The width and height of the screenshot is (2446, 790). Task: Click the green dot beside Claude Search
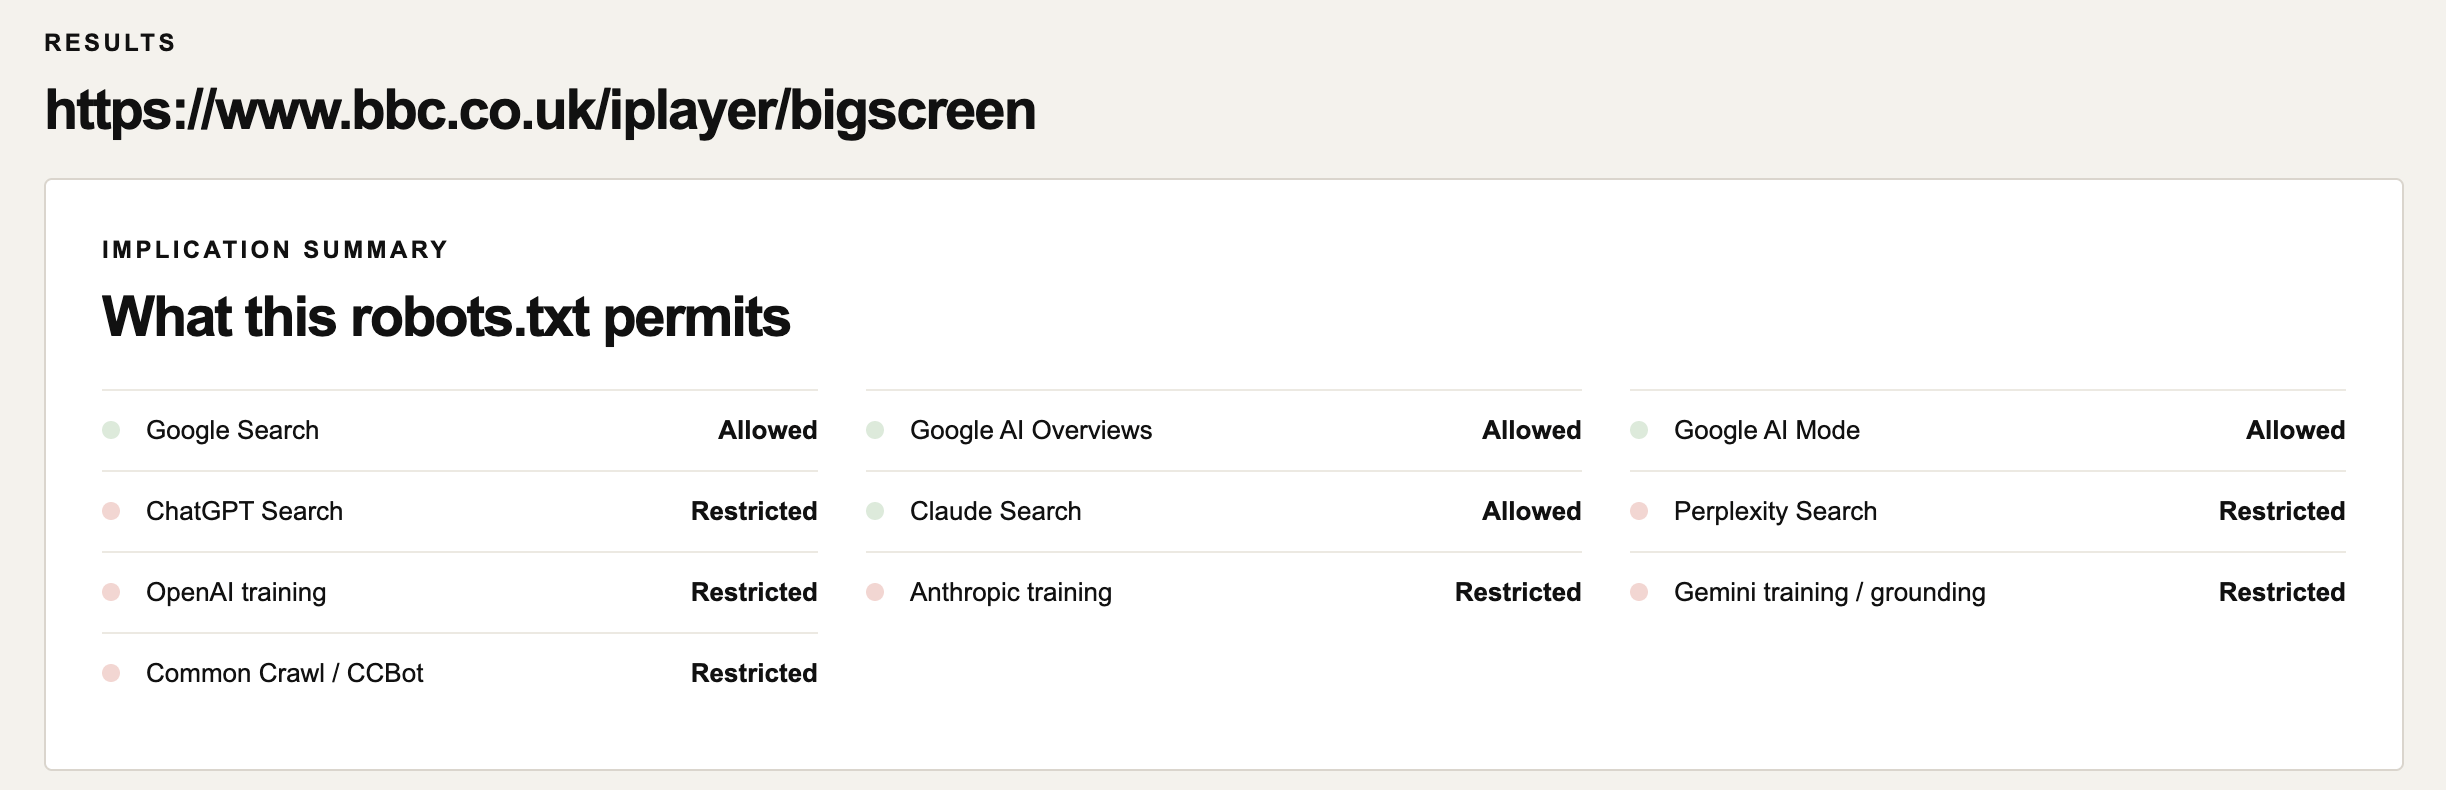pos(875,511)
